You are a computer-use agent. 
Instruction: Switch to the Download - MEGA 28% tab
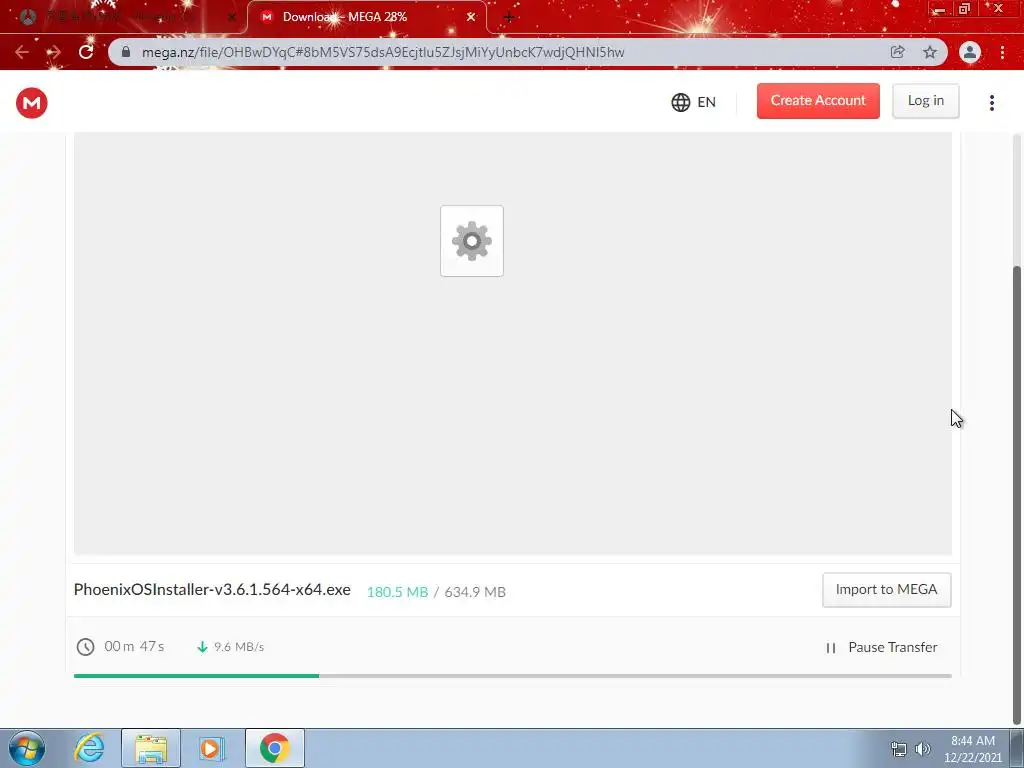pos(367,17)
